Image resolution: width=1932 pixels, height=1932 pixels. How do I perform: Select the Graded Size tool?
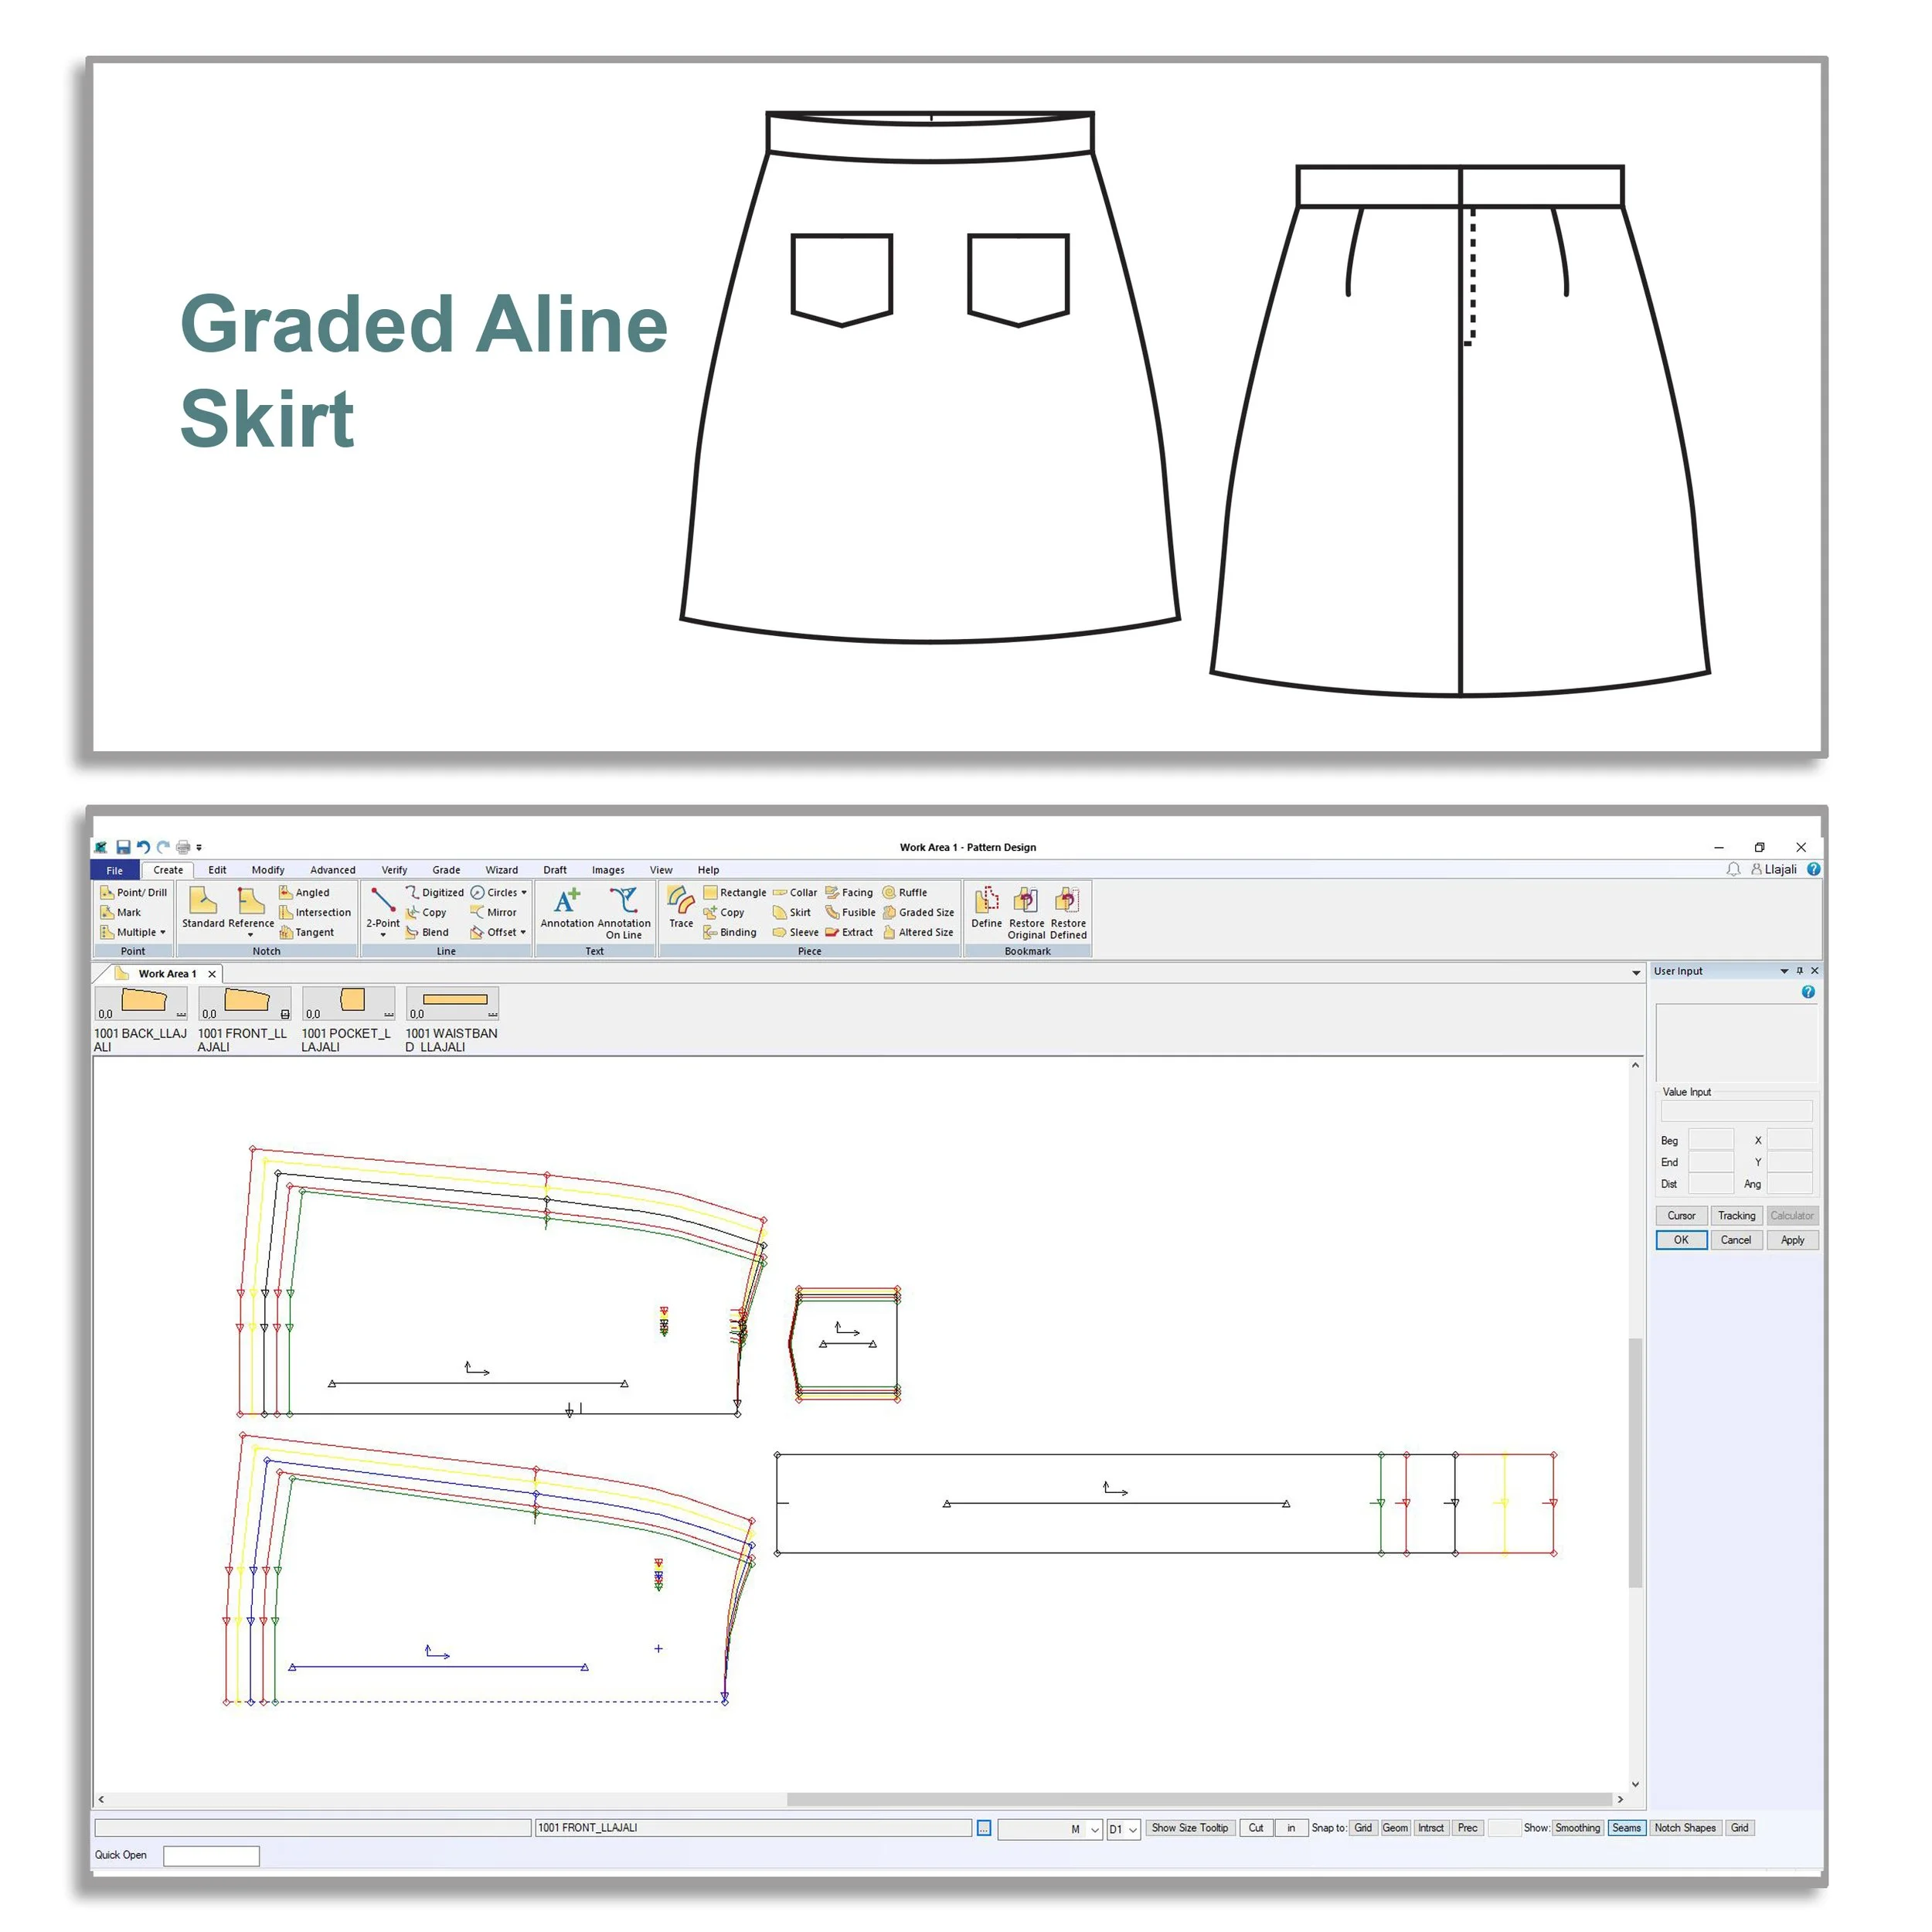tap(918, 912)
